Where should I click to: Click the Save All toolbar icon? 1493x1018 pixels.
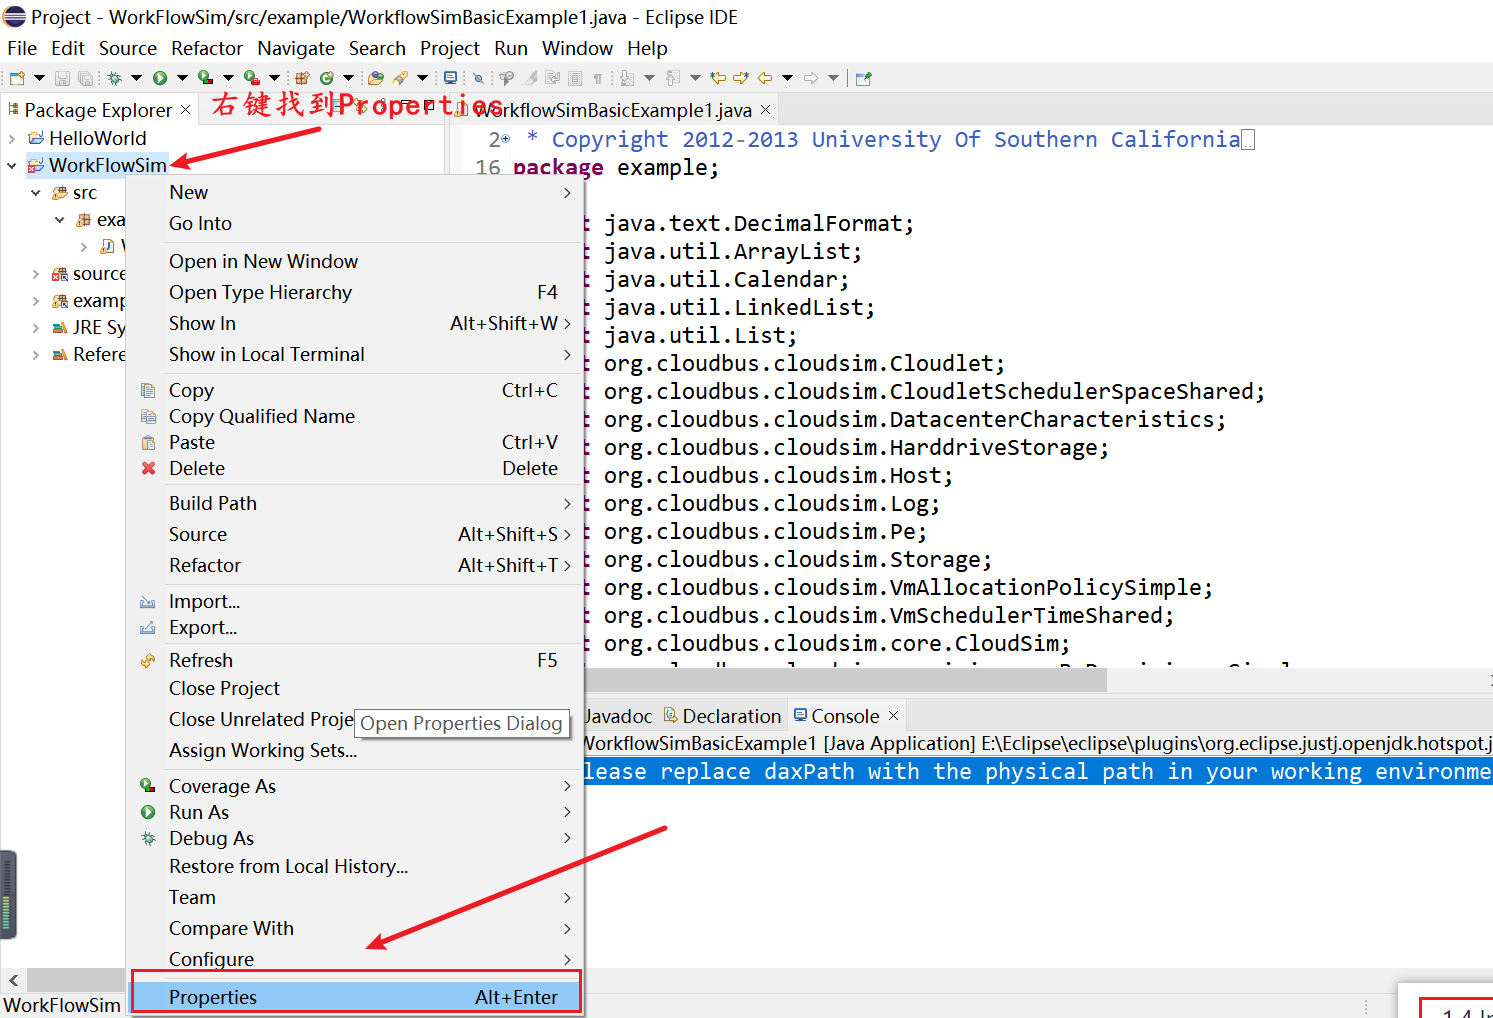(x=86, y=78)
